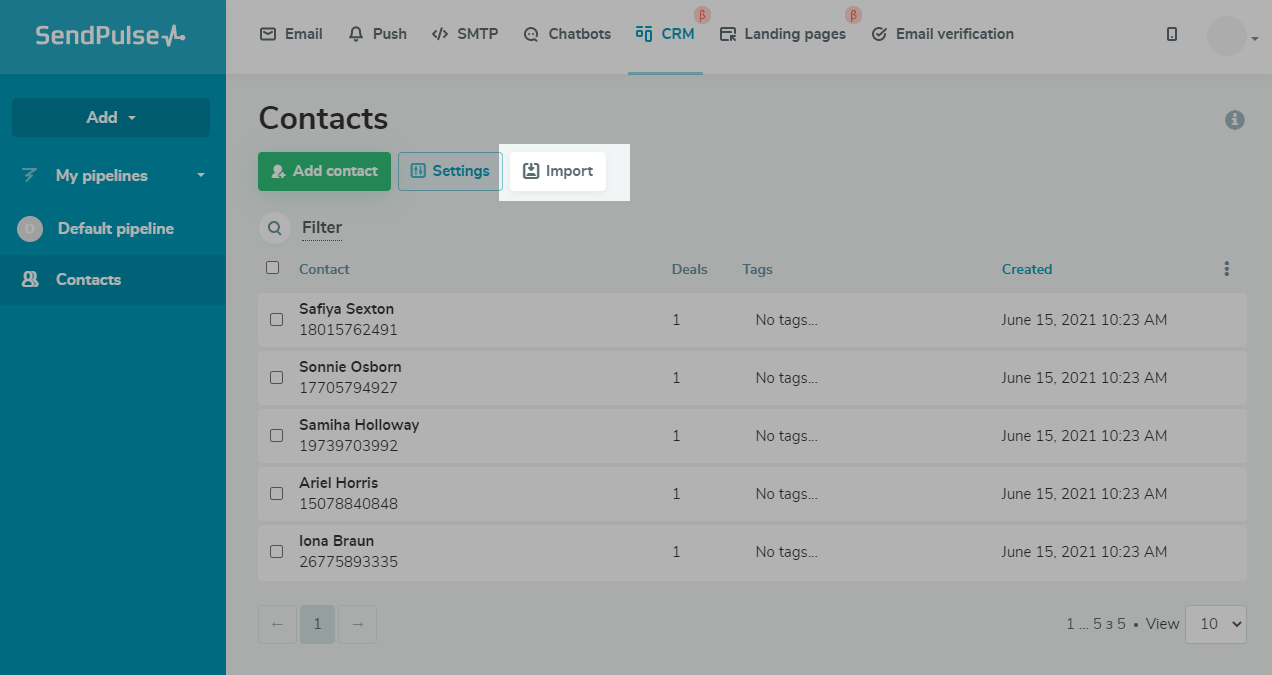Click No tags in Iona Braun row
The width and height of the screenshot is (1272, 675).
point(786,552)
